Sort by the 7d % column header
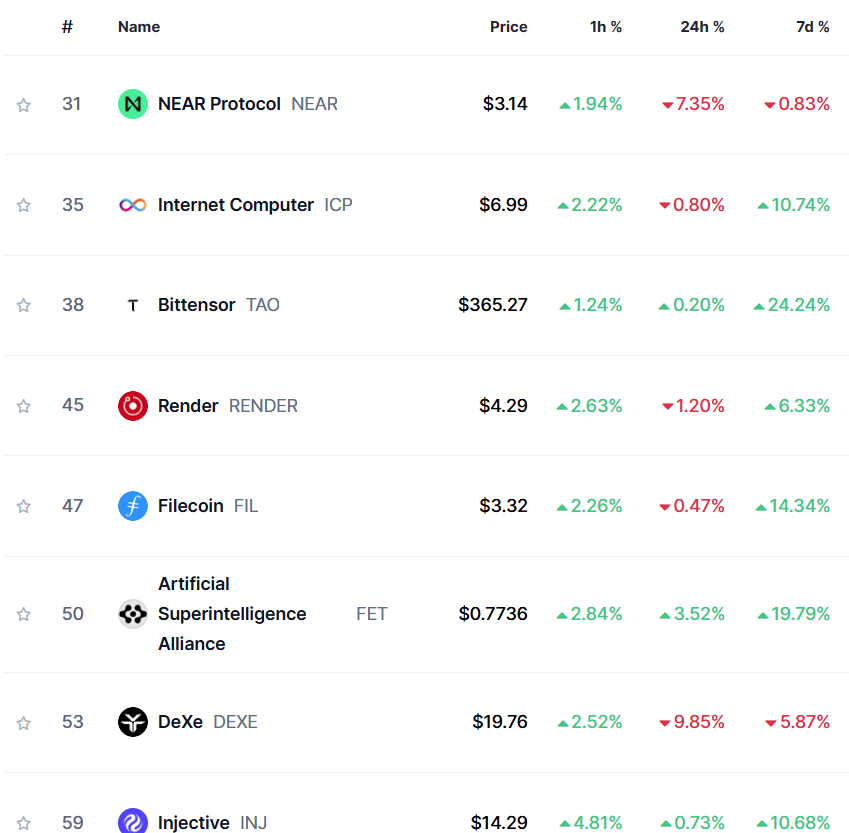The image size is (849, 833). click(x=812, y=27)
